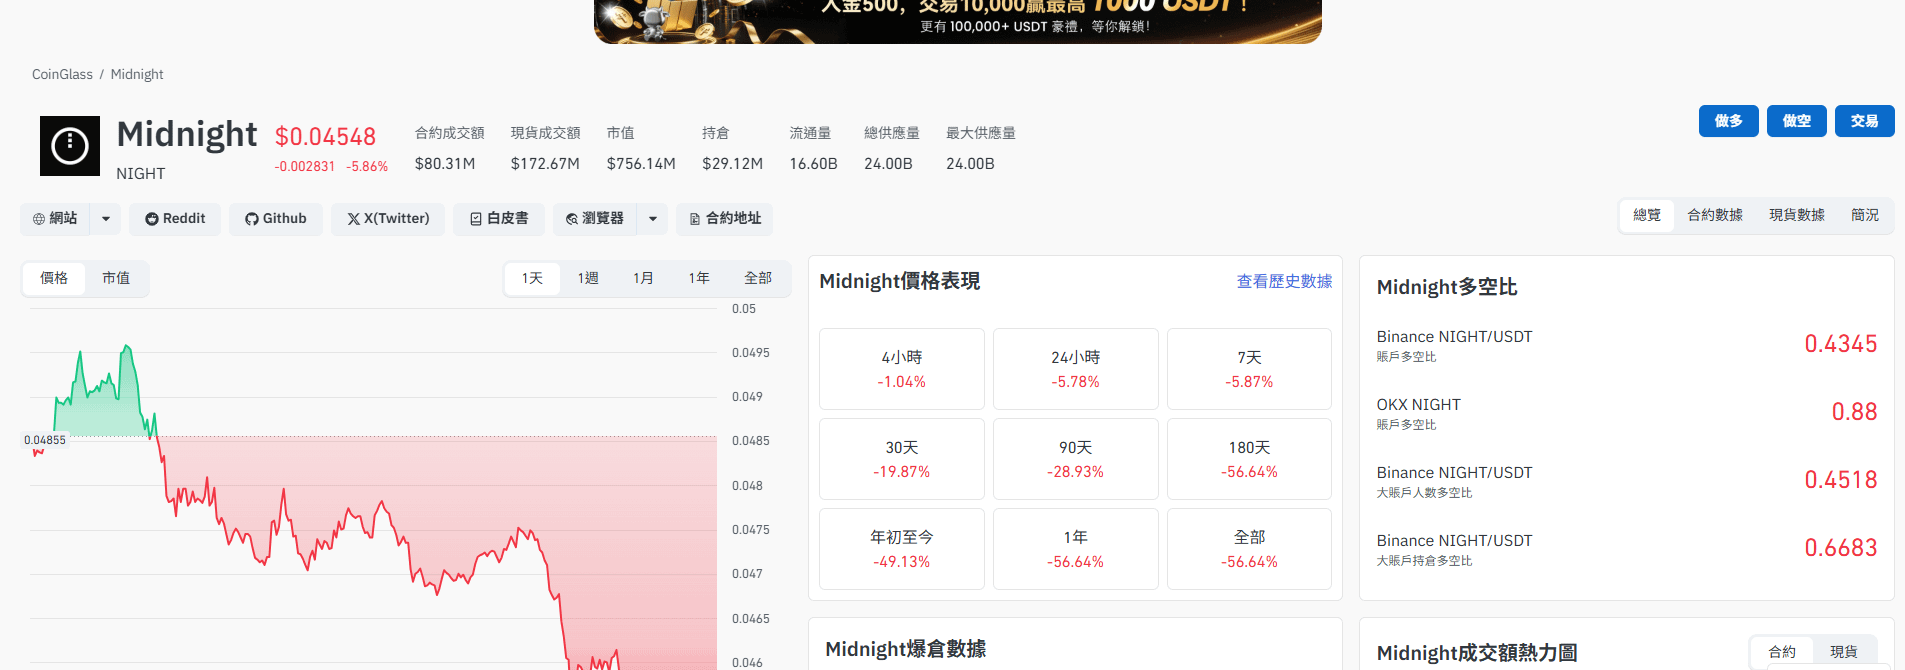
Task: Click the 持倉 value $29.12M
Action: click(732, 164)
